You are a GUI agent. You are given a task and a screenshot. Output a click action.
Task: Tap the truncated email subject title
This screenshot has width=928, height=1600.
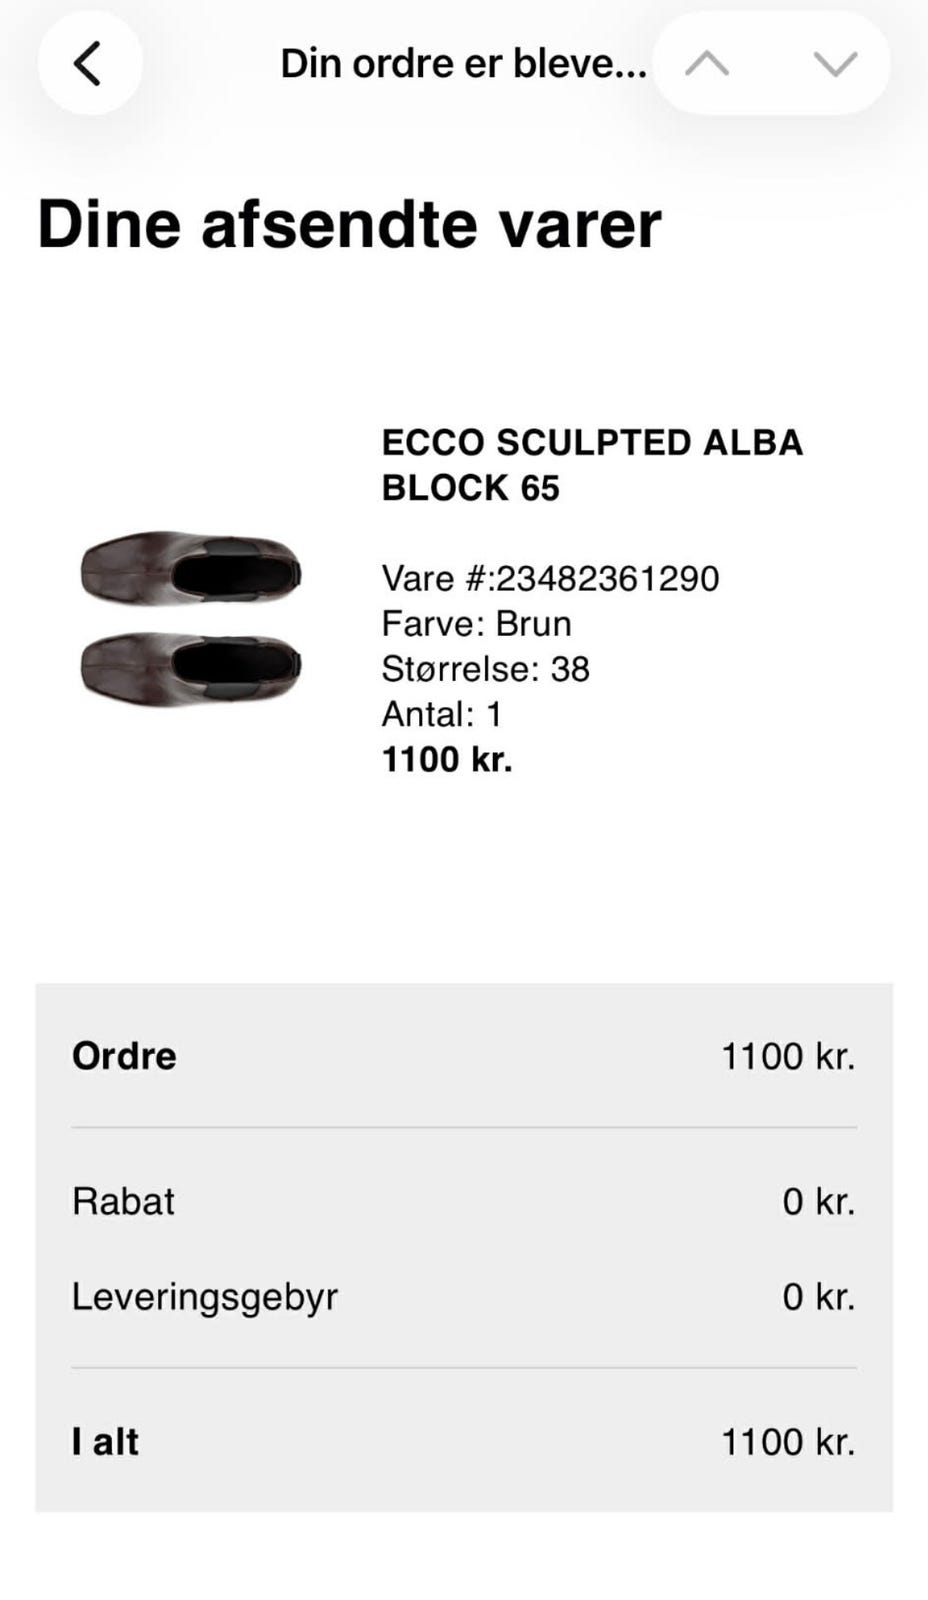(463, 64)
